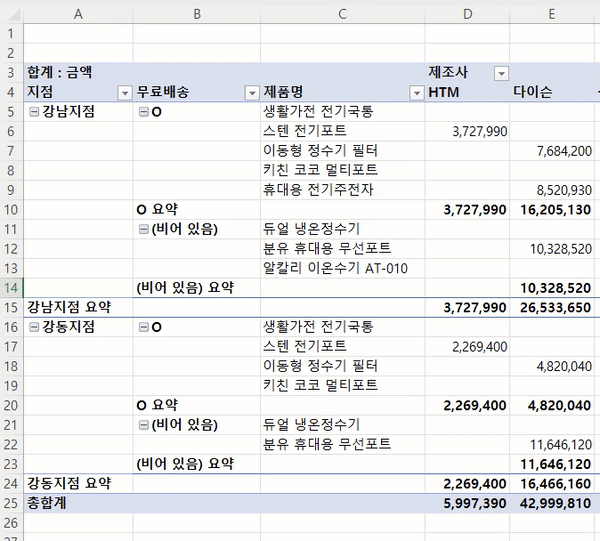Screen dimensions: 600x541
Task: Select 분유 휴대용 무선포트 in row 12
Action: 342,249
